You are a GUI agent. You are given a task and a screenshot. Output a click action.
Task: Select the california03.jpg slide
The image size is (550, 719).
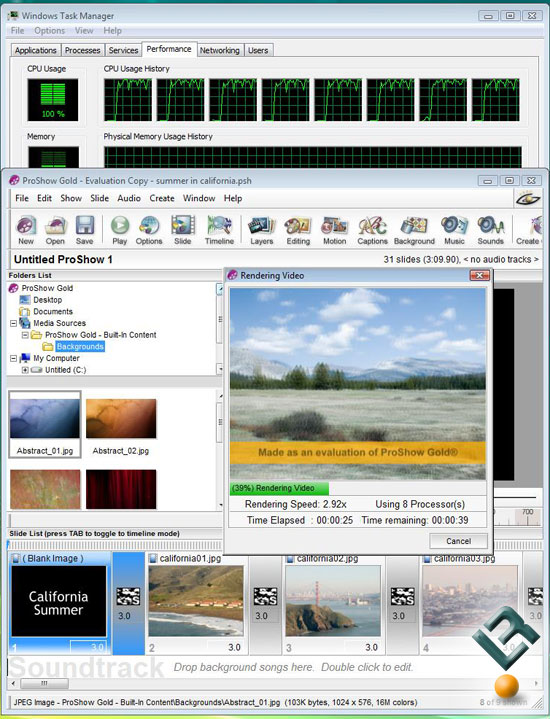pos(470,603)
